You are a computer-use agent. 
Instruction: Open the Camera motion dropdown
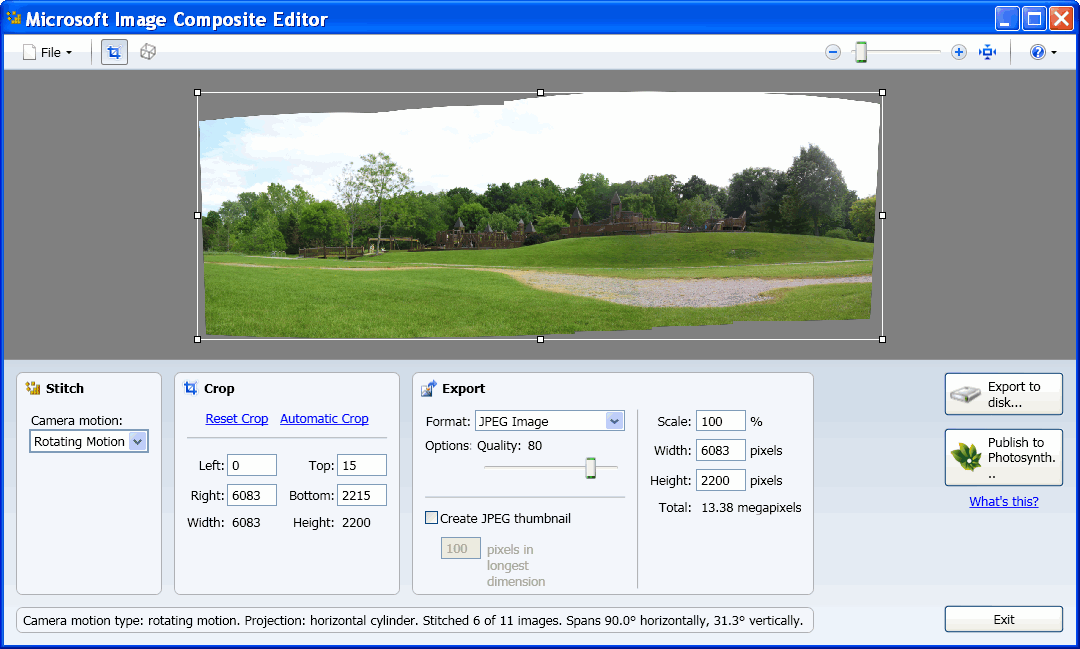(89, 442)
